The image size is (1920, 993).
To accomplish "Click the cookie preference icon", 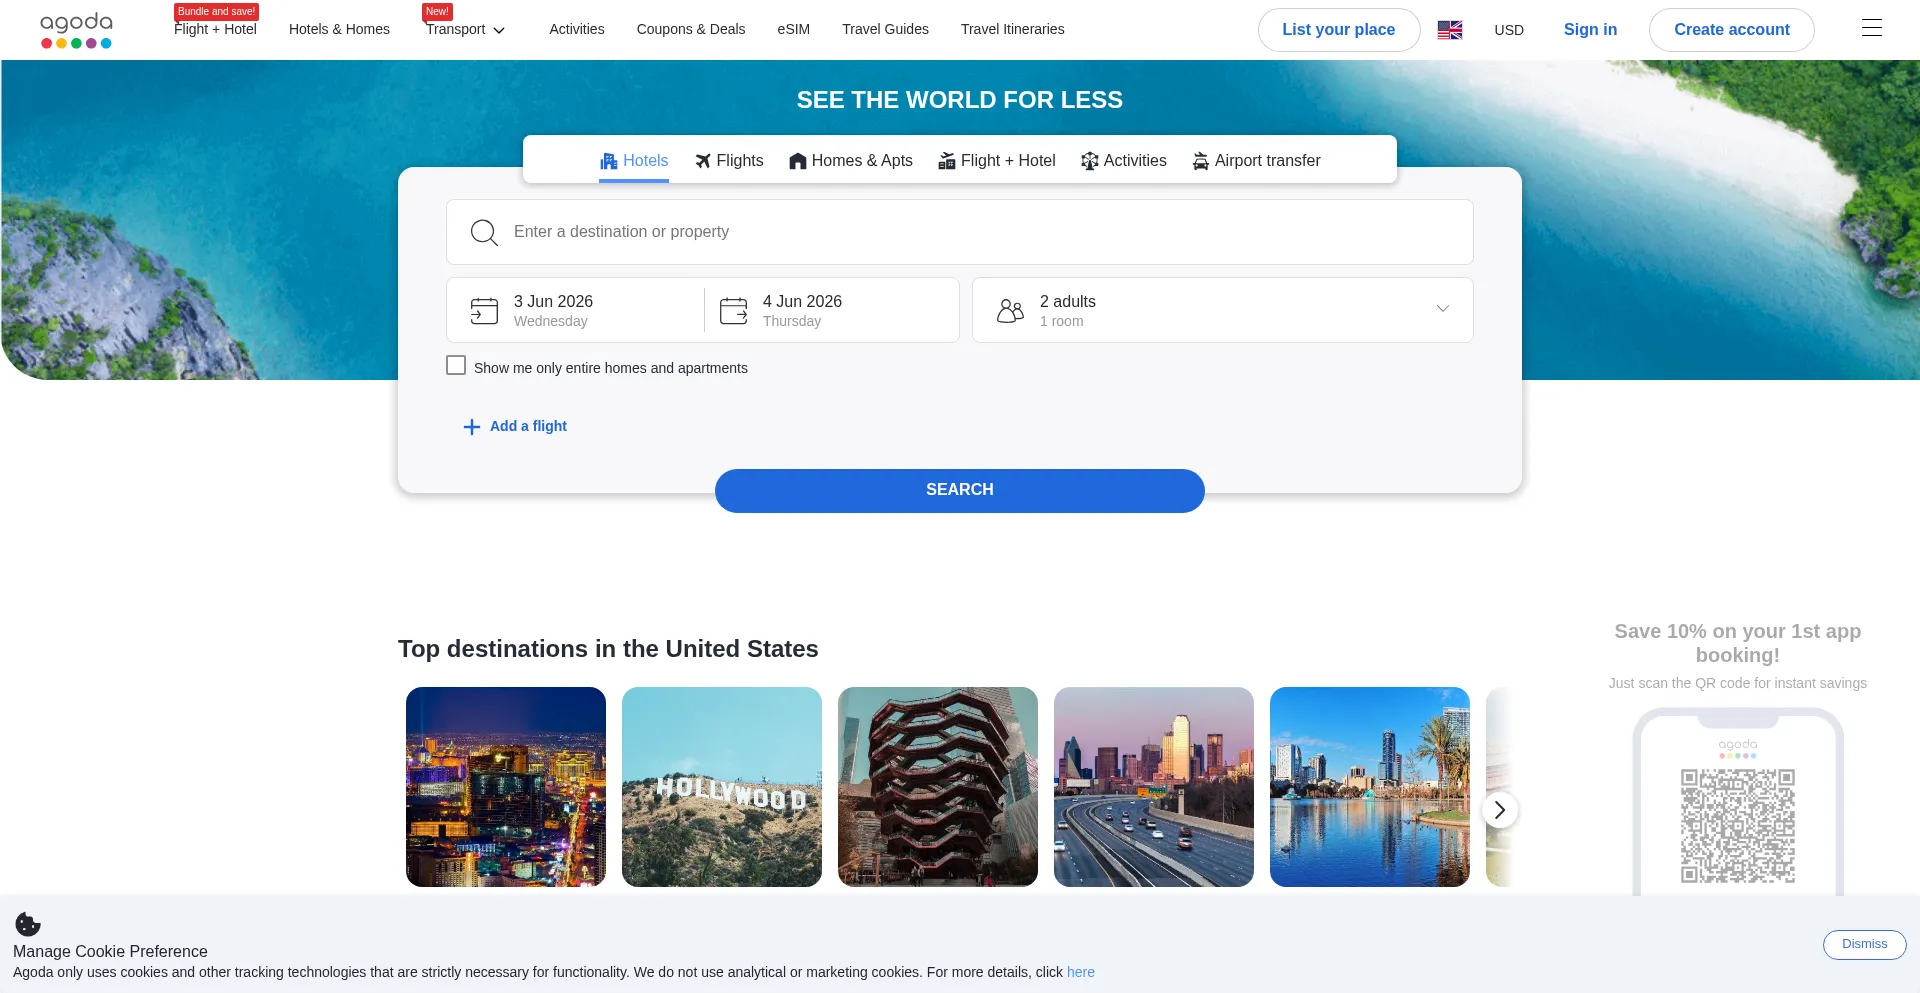I will 28,924.
